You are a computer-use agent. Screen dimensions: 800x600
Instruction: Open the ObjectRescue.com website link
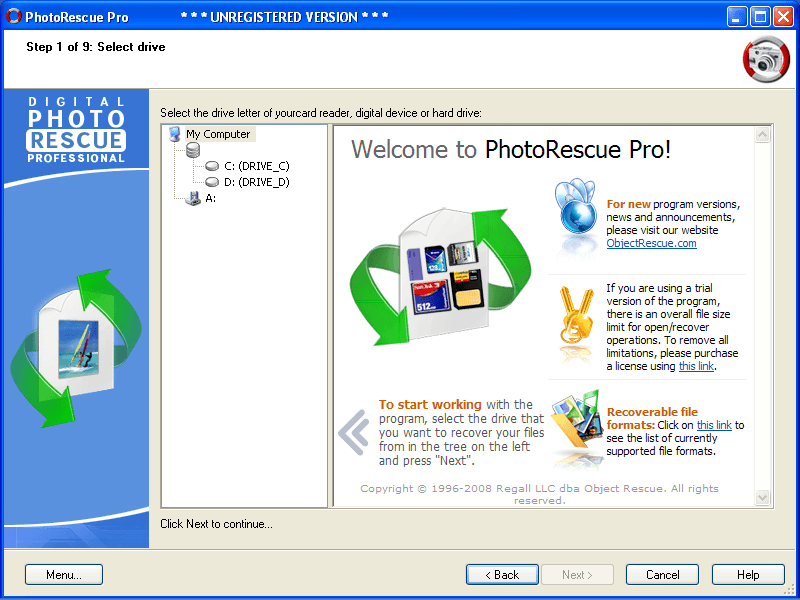tap(651, 243)
